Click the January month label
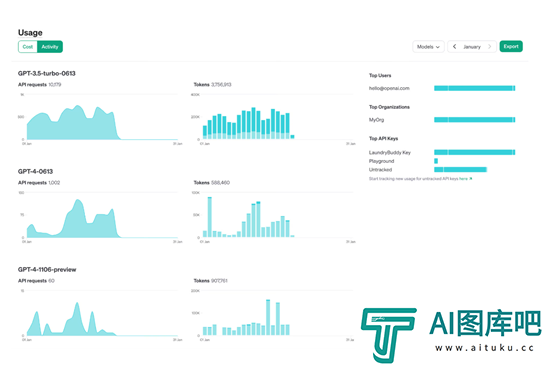554x367 pixels. (472, 47)
